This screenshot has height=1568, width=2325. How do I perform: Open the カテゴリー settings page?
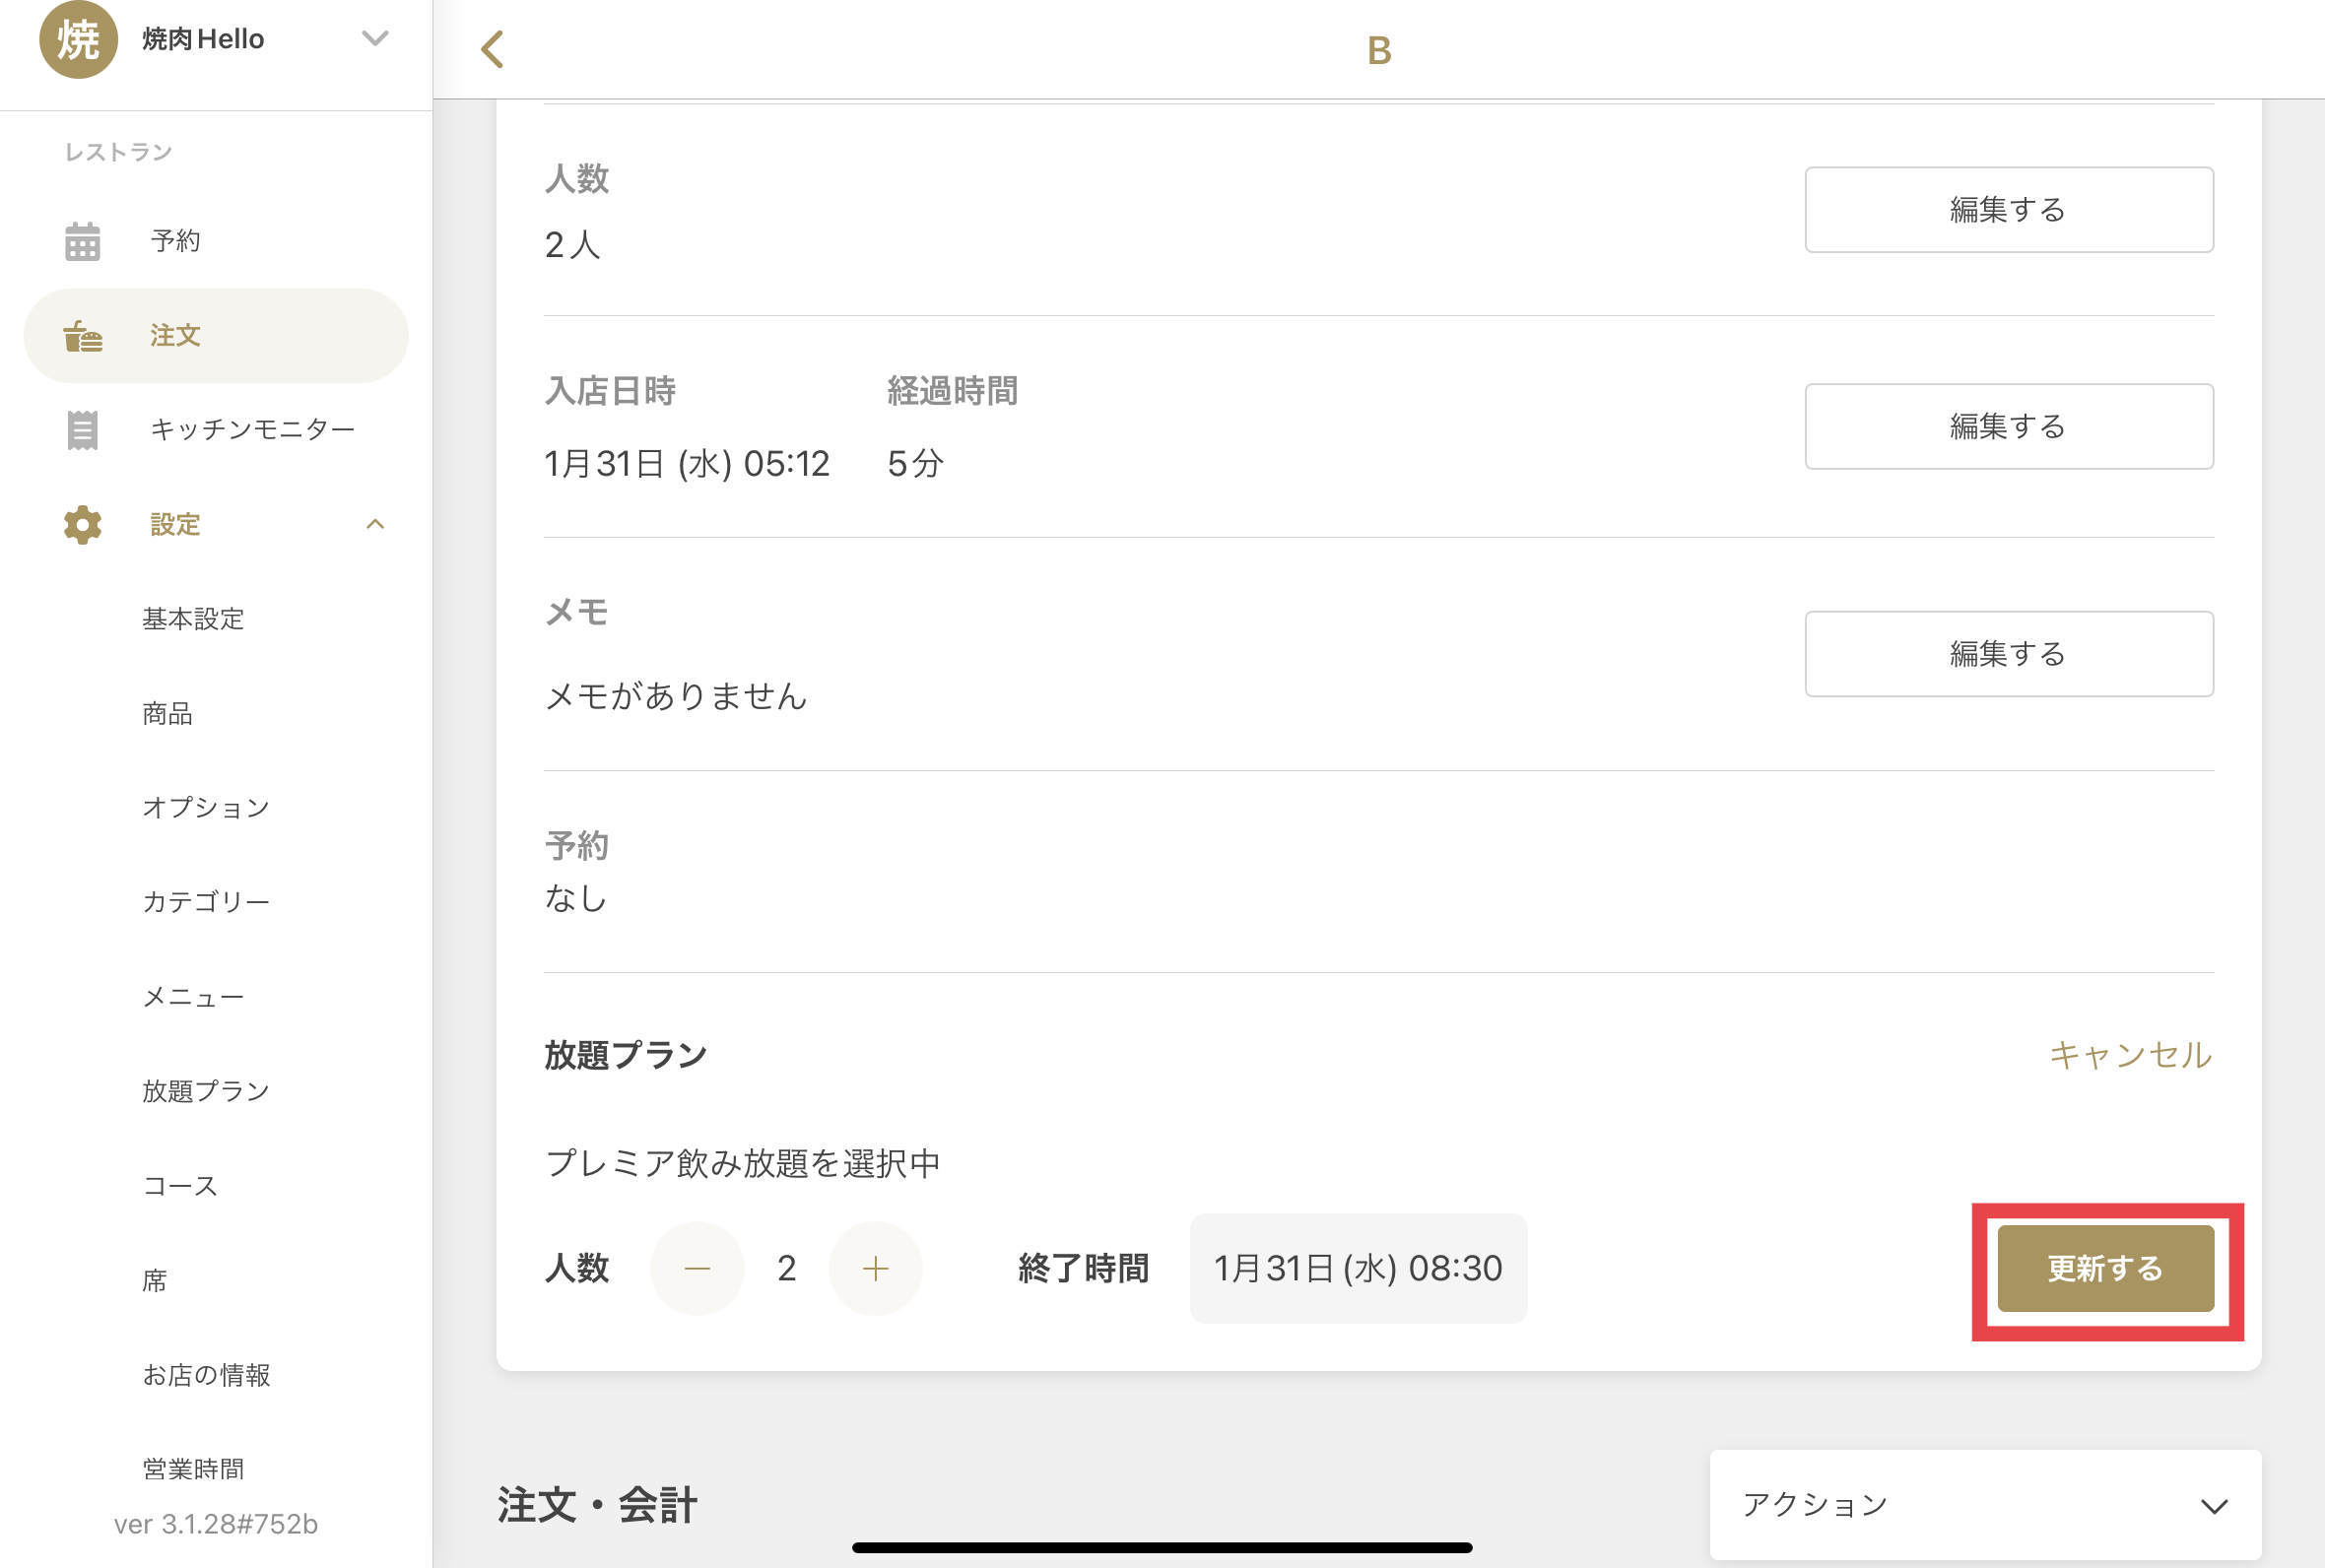(206, 902)
